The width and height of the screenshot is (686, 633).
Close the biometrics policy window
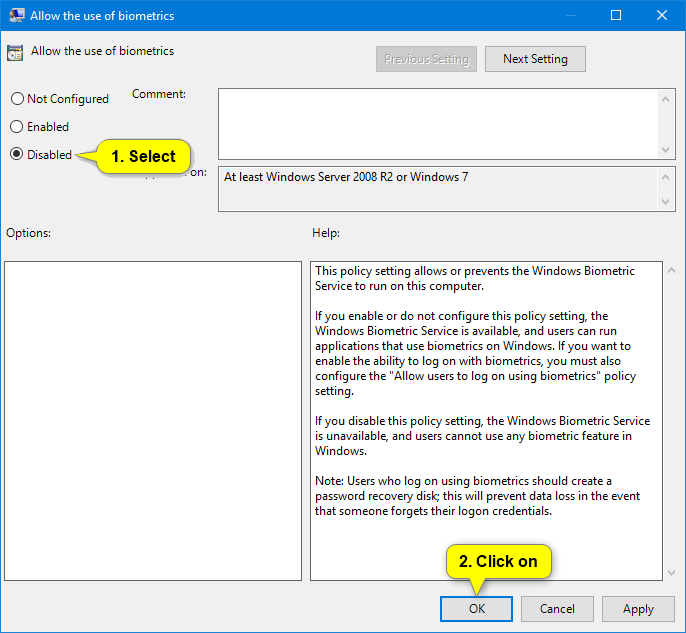[662, 15]
